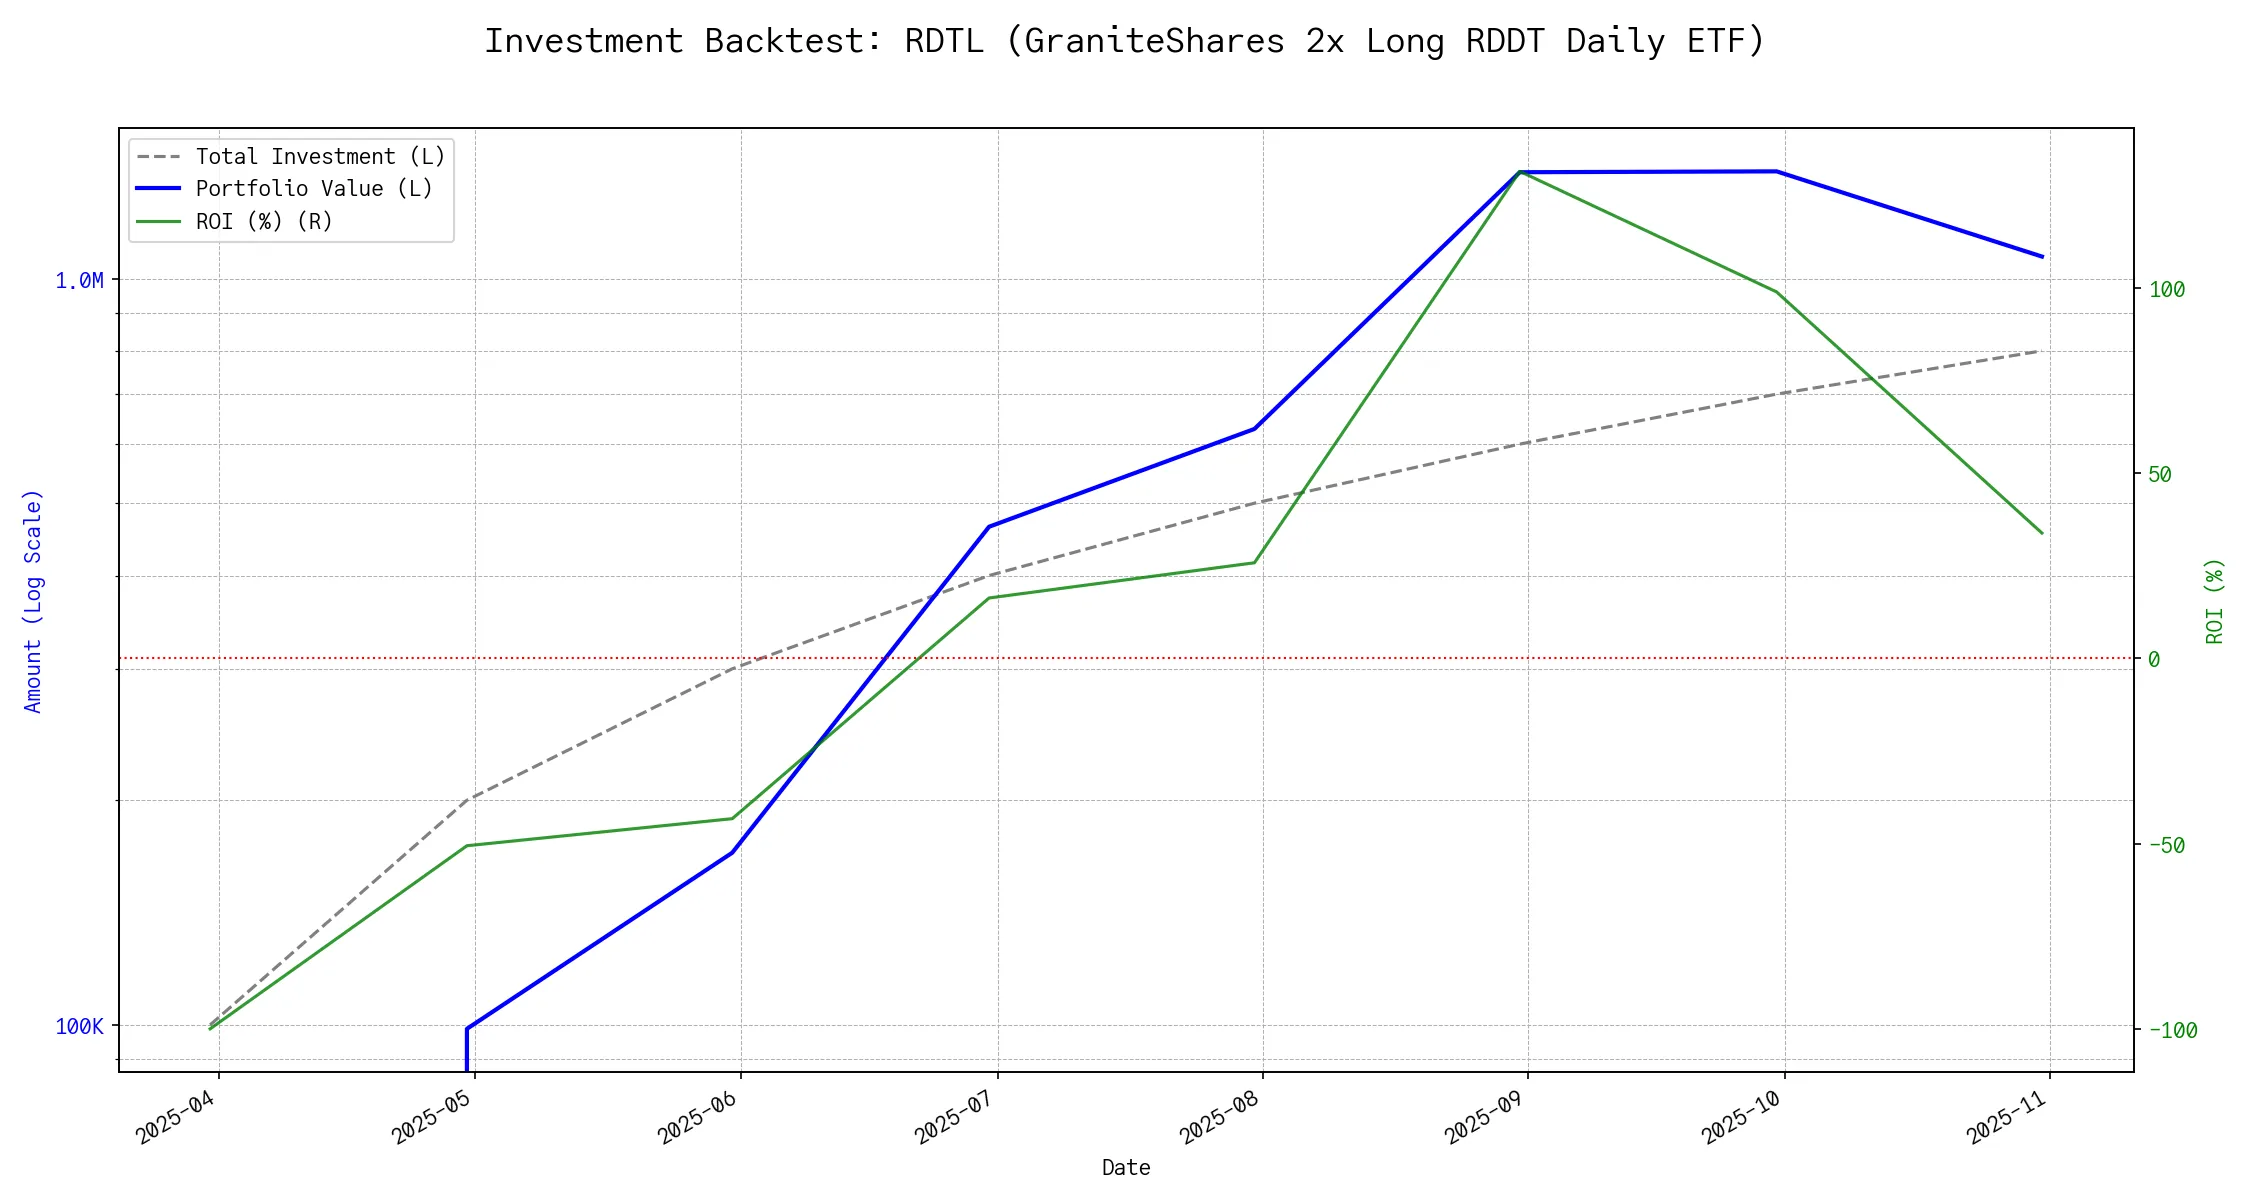Click the Date x-axis title
The height and width of the screenshot is (1200, 2250).
(1126, 1168)
